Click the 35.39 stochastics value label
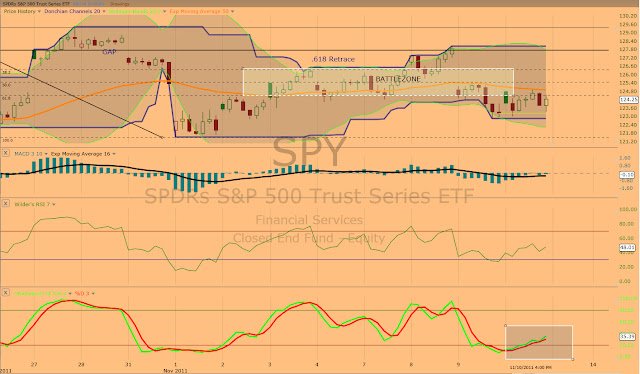The height and width of the screenshot is (374, 640). [627, 337]
